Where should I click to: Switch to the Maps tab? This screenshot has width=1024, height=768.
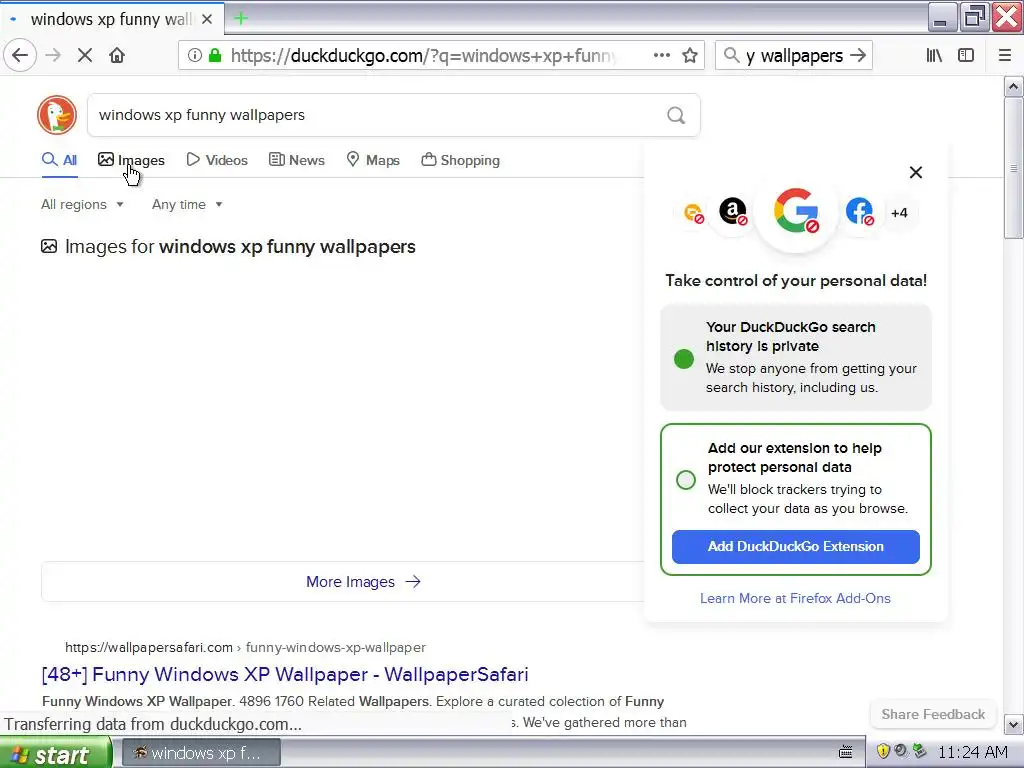[x=373, y=160]
